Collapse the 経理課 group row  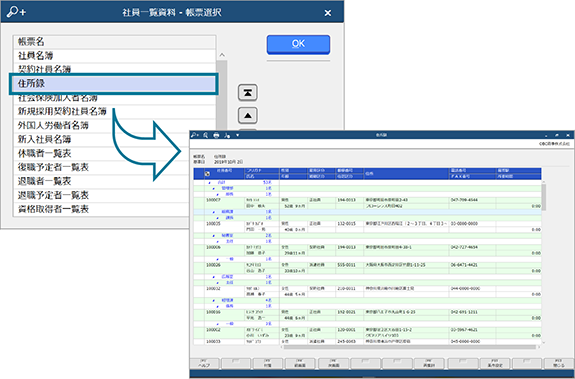pyautogui.click(x=214, y=301)
